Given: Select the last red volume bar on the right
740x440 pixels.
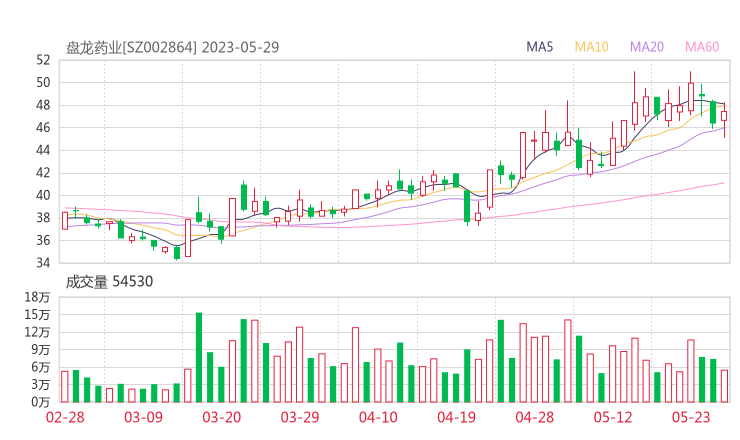Looking at the screenshot, I should pyautogui.click(x=724, y=386).
